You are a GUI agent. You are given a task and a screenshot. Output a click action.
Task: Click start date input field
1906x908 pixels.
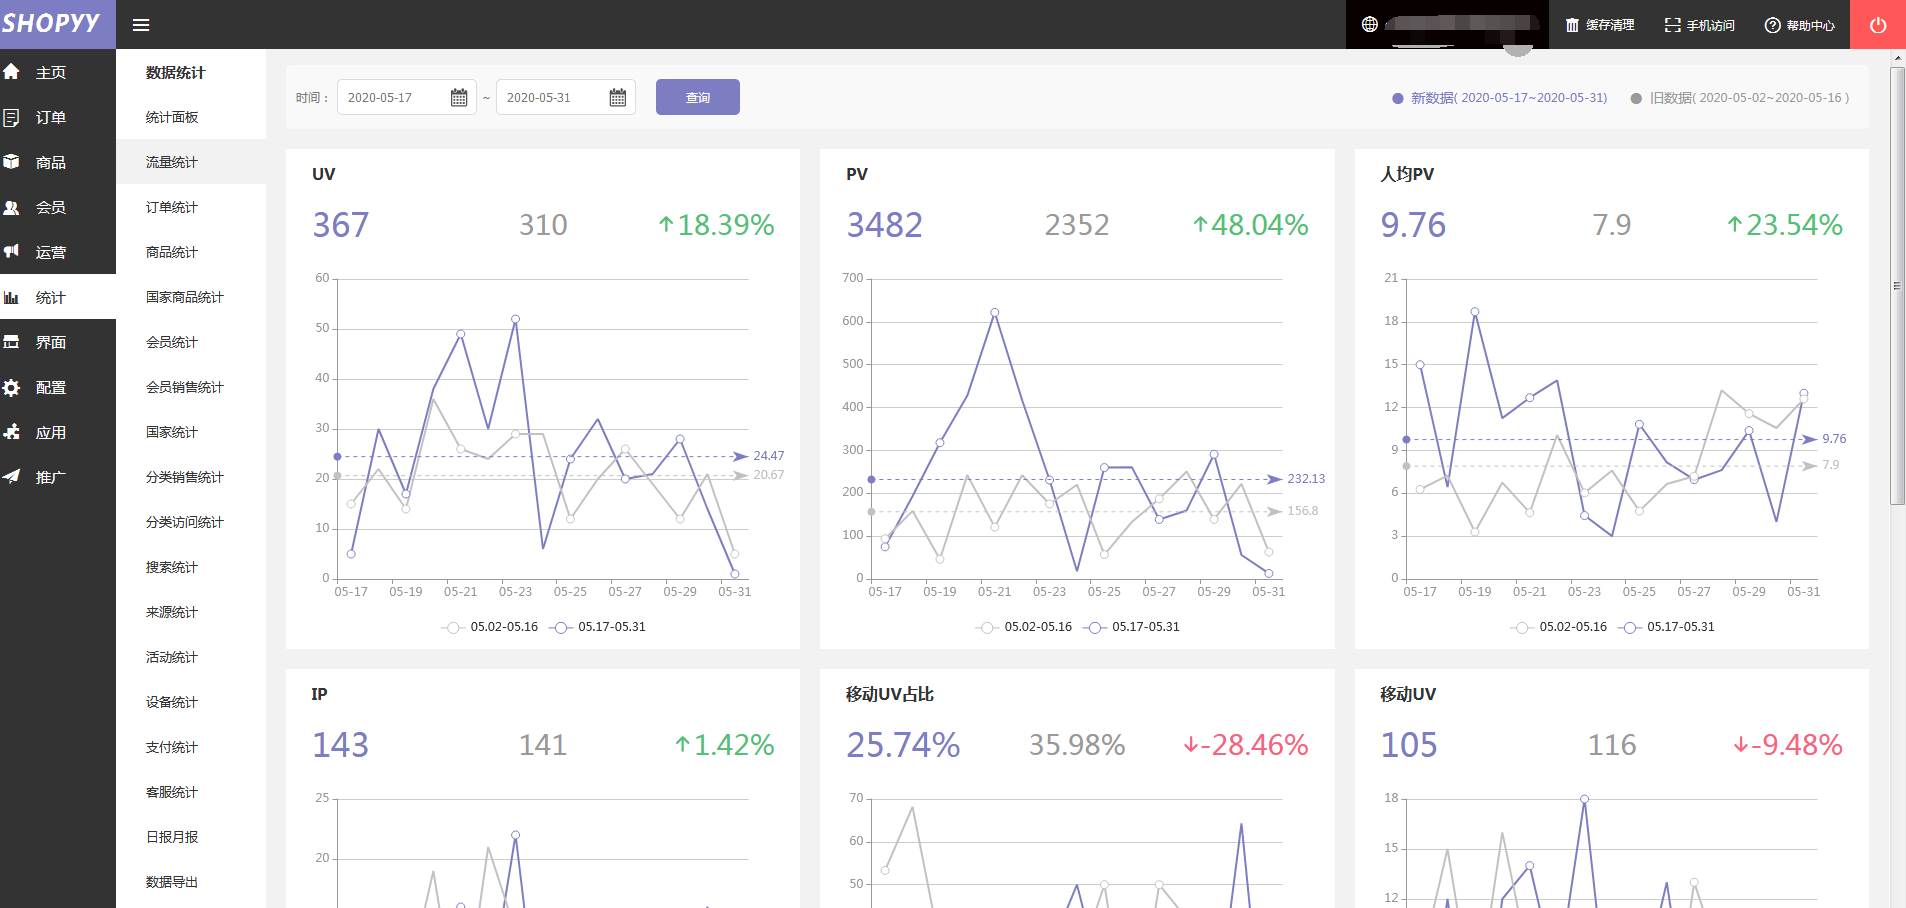tap(406, 97)
